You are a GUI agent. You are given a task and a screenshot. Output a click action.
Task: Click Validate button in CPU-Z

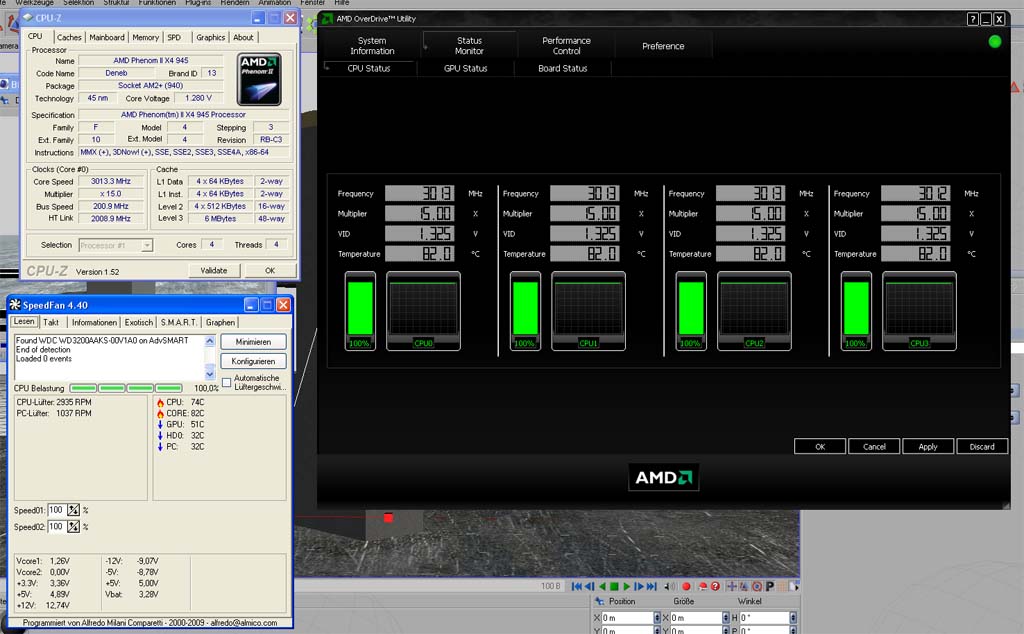214,270
